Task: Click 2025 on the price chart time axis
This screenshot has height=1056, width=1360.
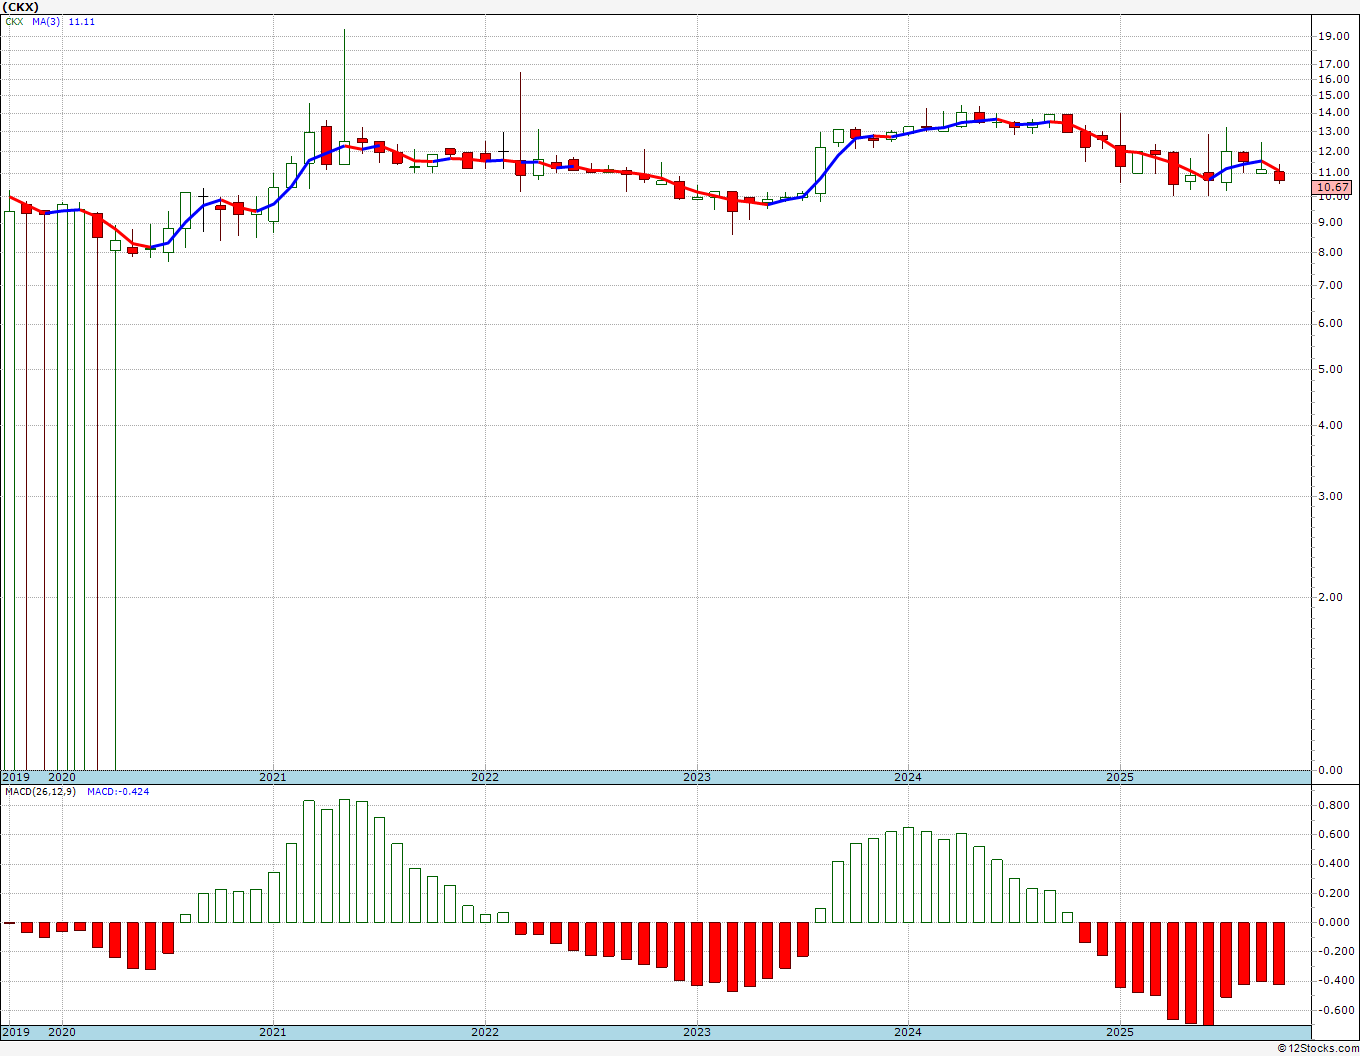Action: tap(1120, 777)
